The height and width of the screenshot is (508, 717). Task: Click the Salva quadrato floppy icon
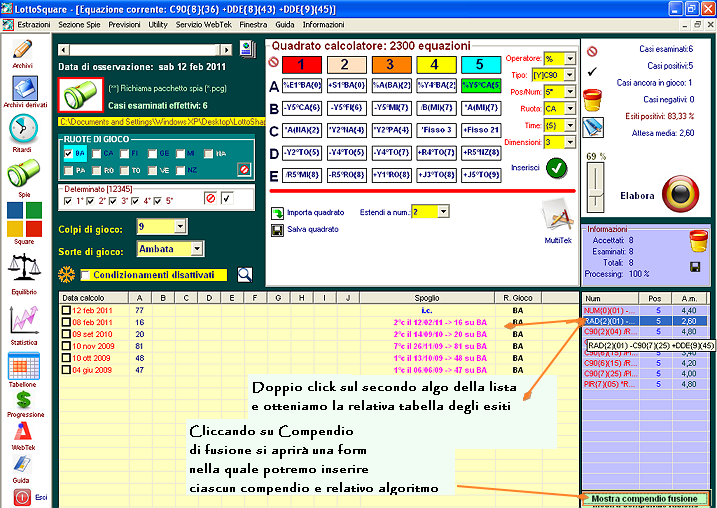coord(277,230)
